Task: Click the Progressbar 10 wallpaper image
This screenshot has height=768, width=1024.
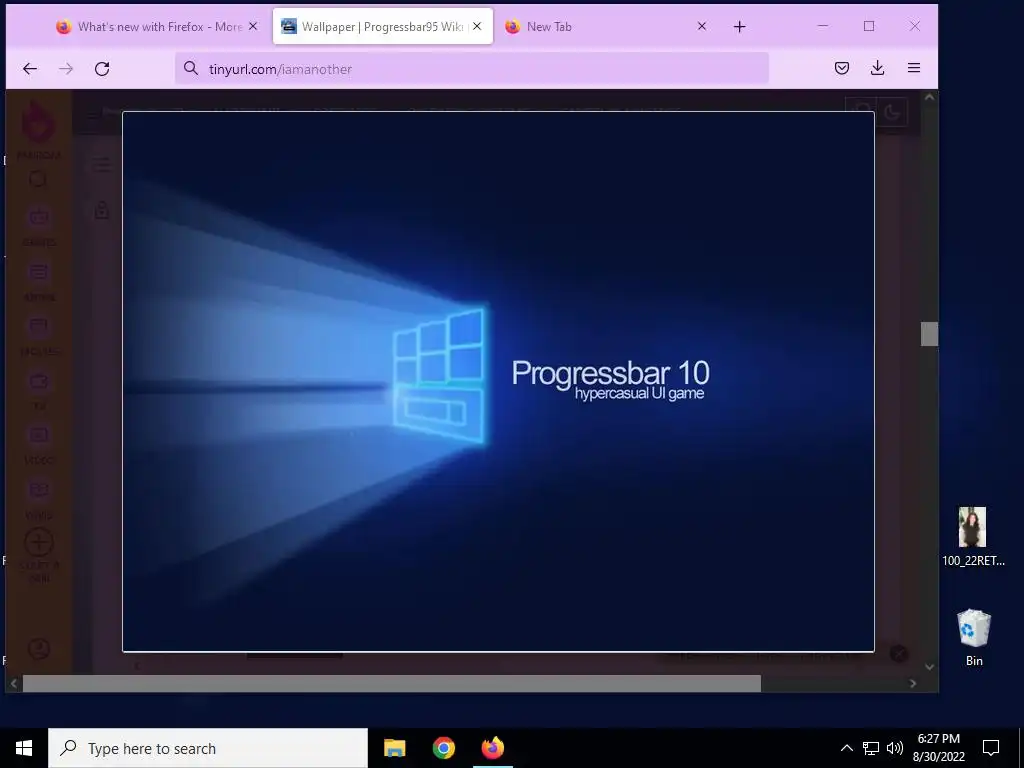Action: pyautogui.click(x=498, y=382)
